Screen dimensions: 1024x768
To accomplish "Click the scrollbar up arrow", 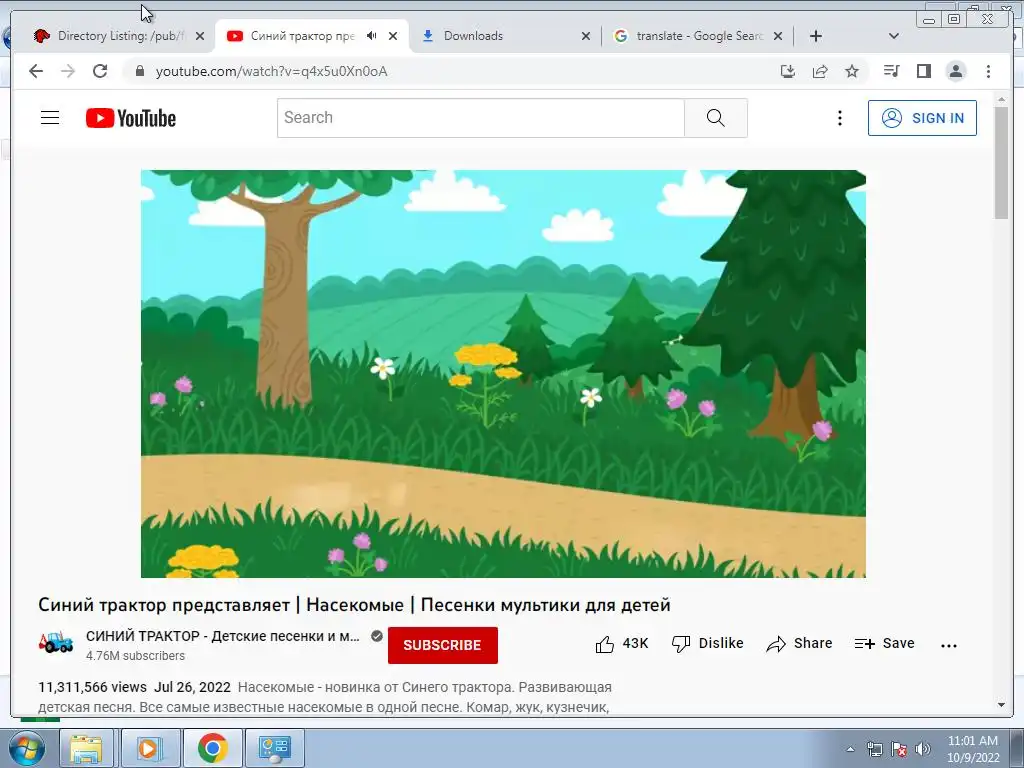I will pos(1001,99).
